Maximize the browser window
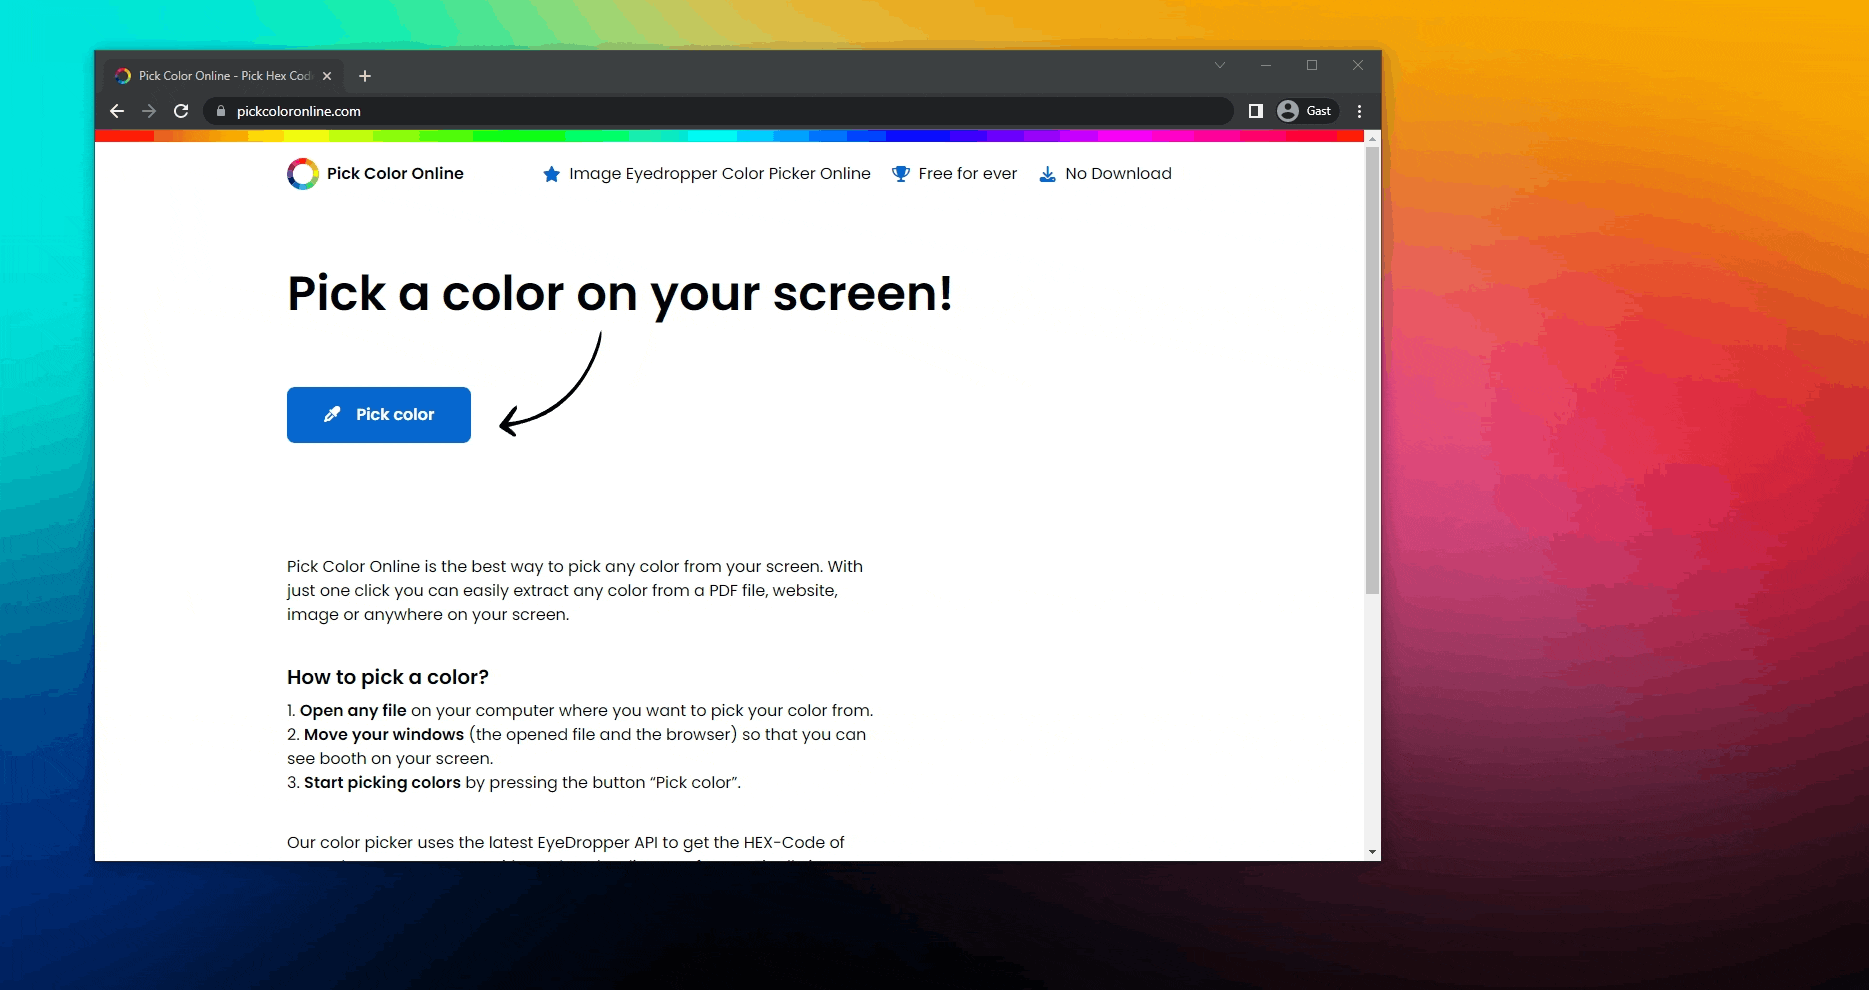This screenshot has width=1869, height=990. coord(1312,65)
